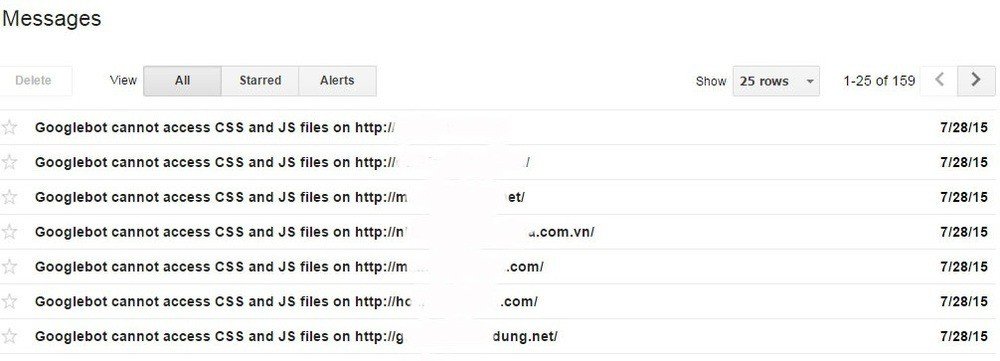Switch to the Starred view tab
This screenshot has height=361, width=1000.
260,81
